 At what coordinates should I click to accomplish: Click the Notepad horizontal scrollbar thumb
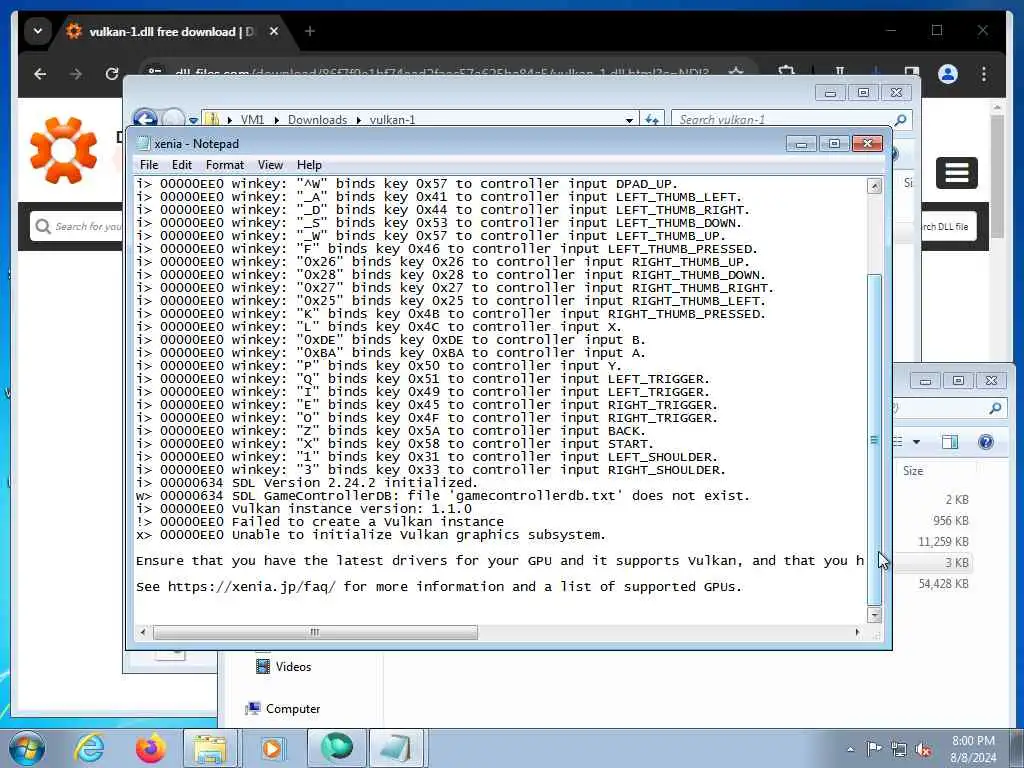point(315,632)
